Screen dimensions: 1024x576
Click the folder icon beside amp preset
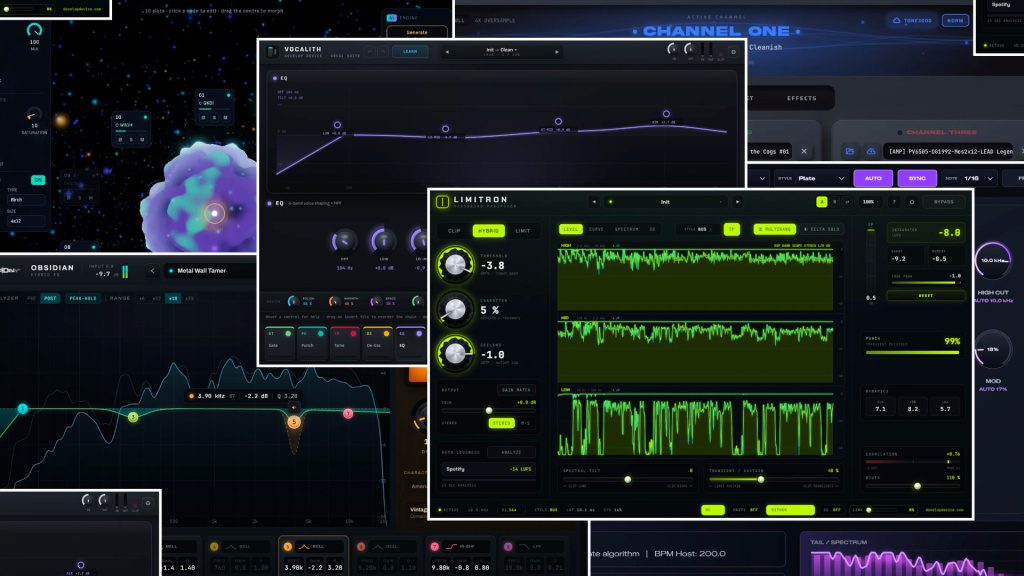(850, 151)
